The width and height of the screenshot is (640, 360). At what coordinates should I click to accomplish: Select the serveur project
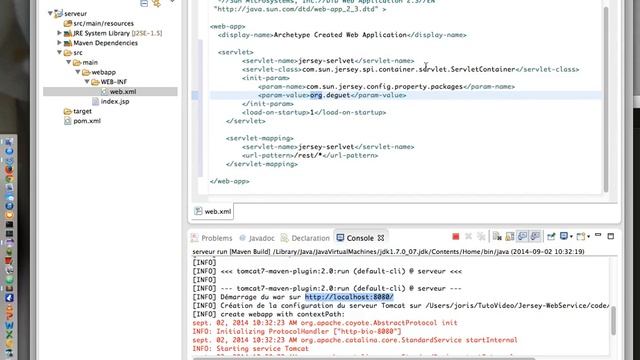point(76,13)
